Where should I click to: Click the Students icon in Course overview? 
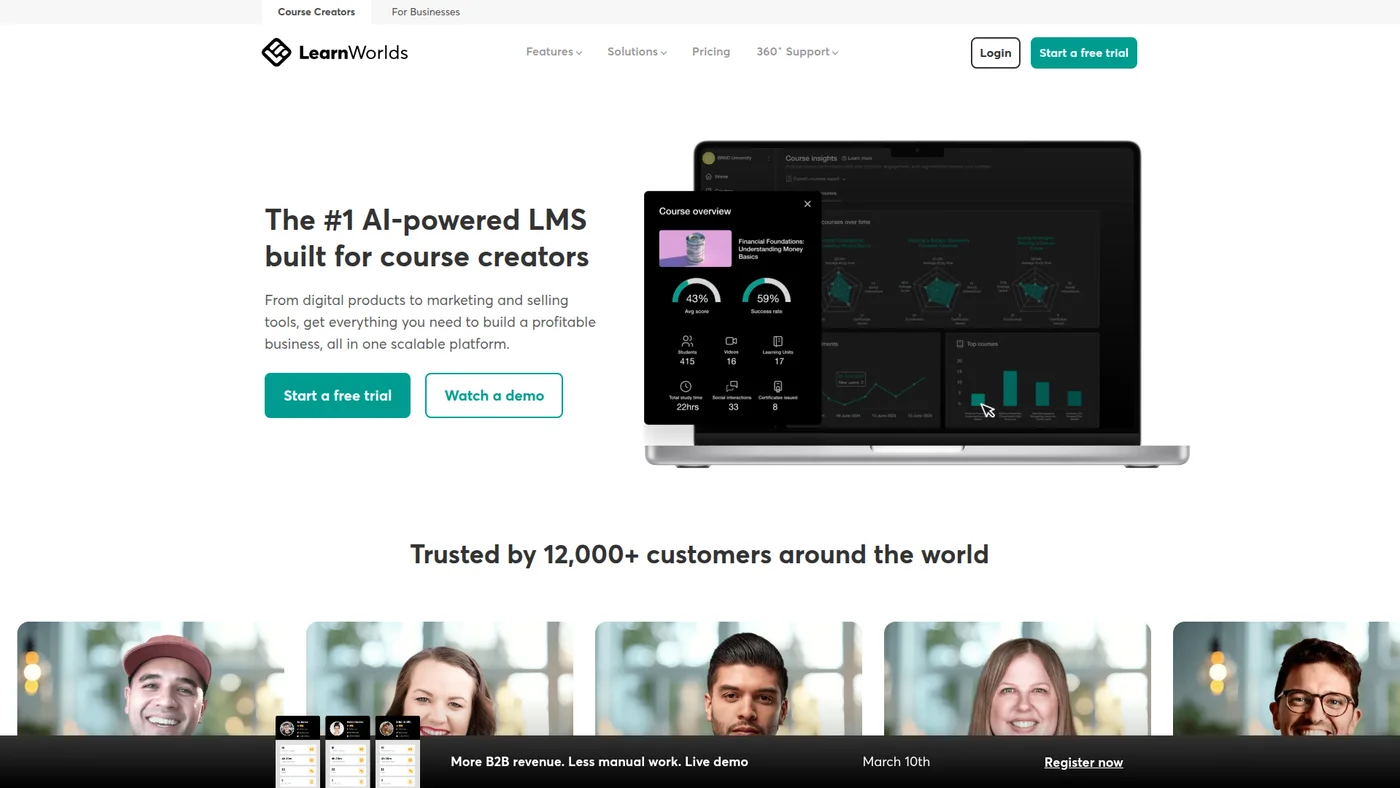(x=687, y=341)
